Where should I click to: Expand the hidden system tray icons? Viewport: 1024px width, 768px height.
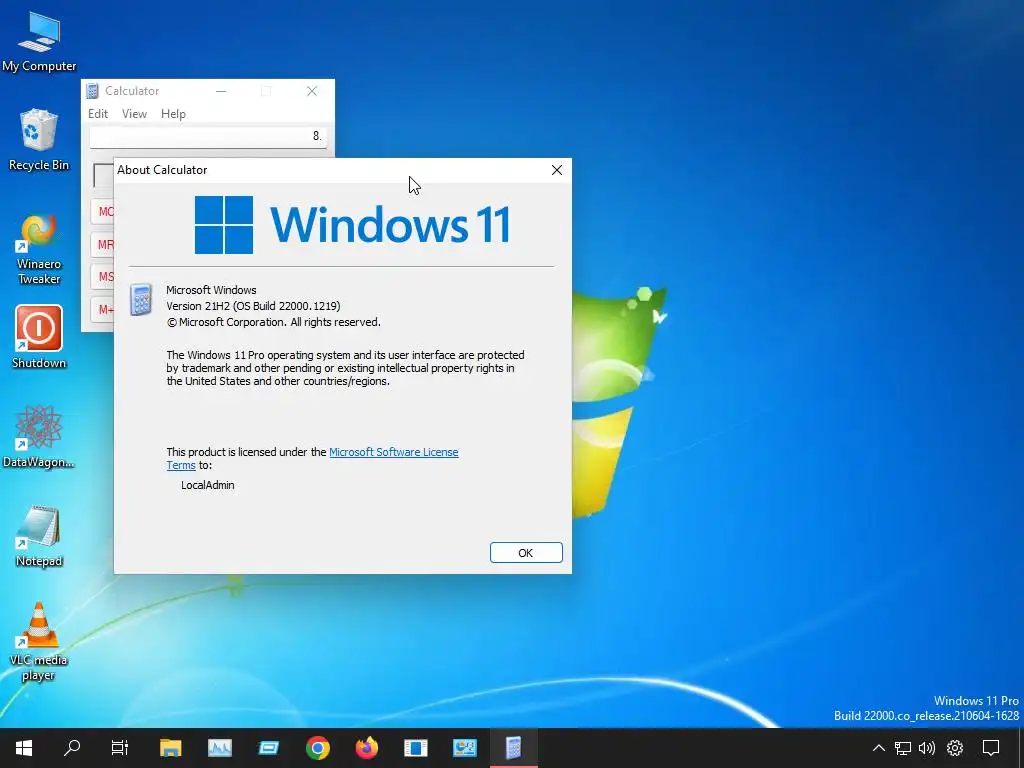(x=879, y=748)
